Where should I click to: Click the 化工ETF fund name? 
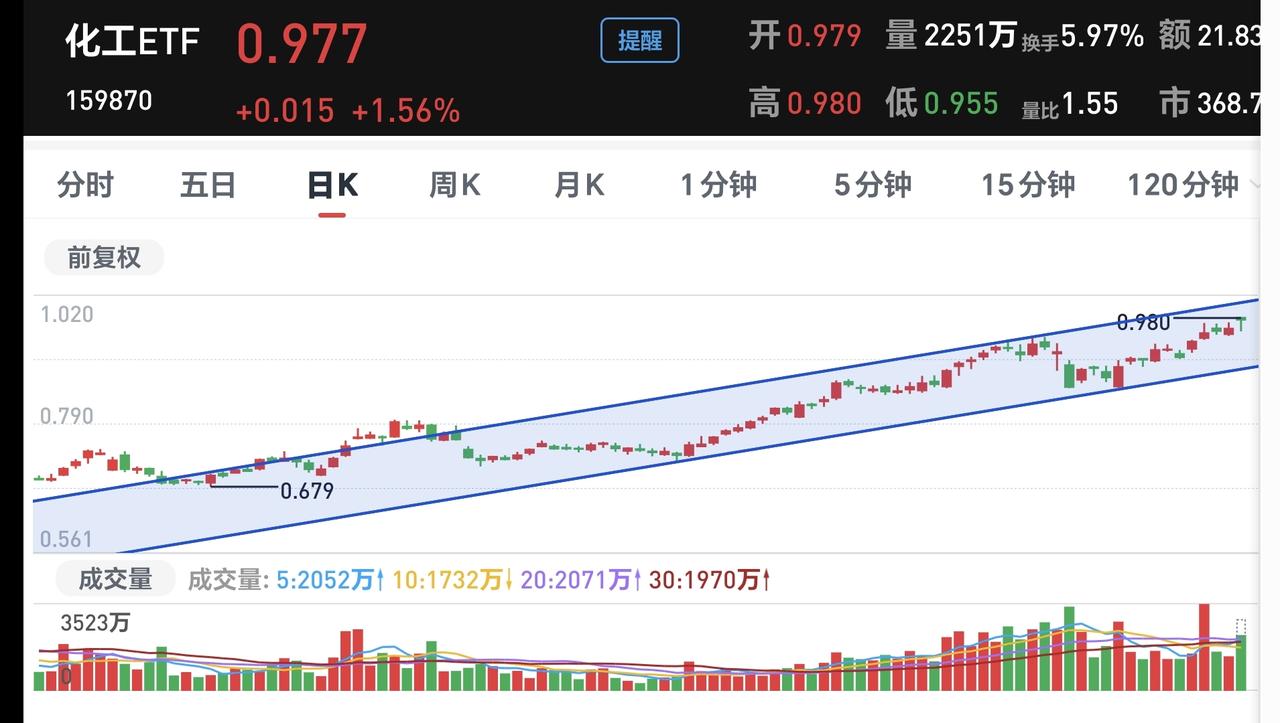pyautogui.click(x=133, y=41)
